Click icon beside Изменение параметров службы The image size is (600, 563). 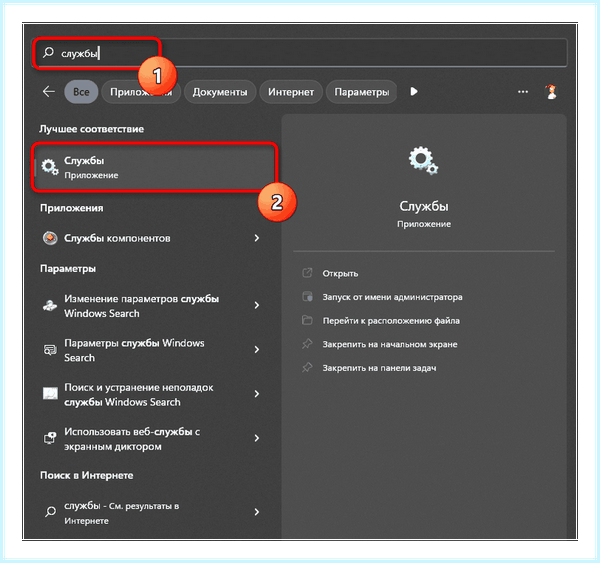tap(50, 306)
